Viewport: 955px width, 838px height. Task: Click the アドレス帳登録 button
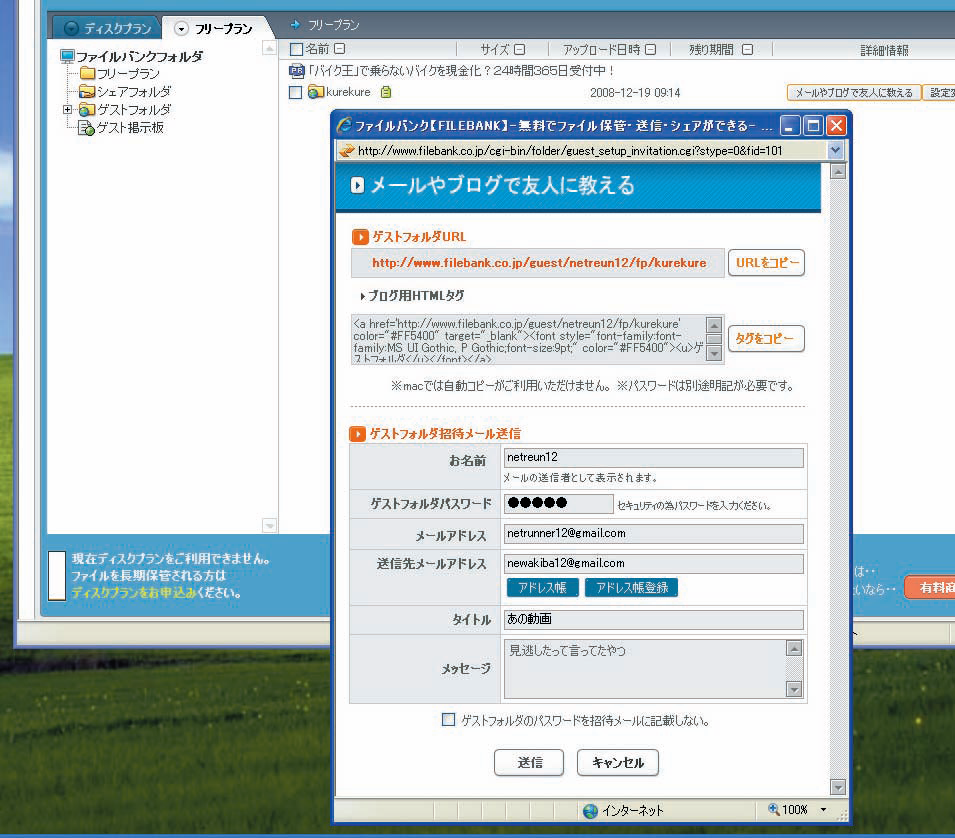pyautogui.click(x=632, y=588)
